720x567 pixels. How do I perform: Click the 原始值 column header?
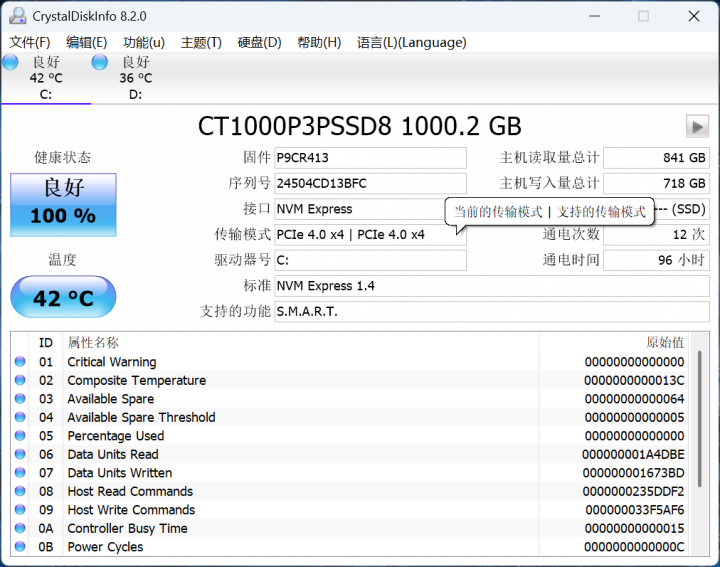[665, 342]
